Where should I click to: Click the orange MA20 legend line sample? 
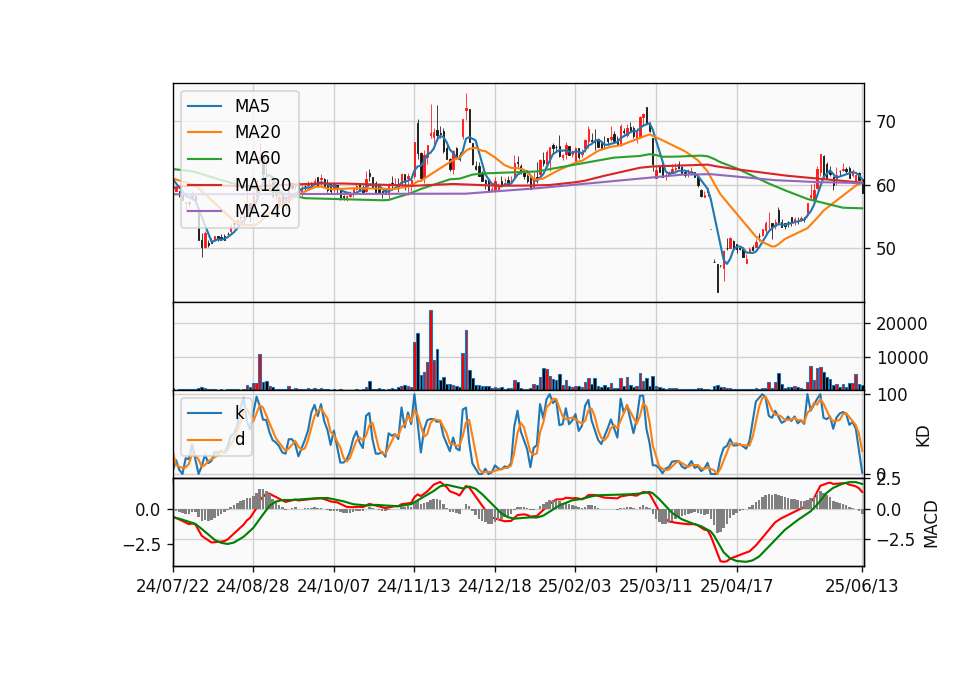tap(204, 132)
